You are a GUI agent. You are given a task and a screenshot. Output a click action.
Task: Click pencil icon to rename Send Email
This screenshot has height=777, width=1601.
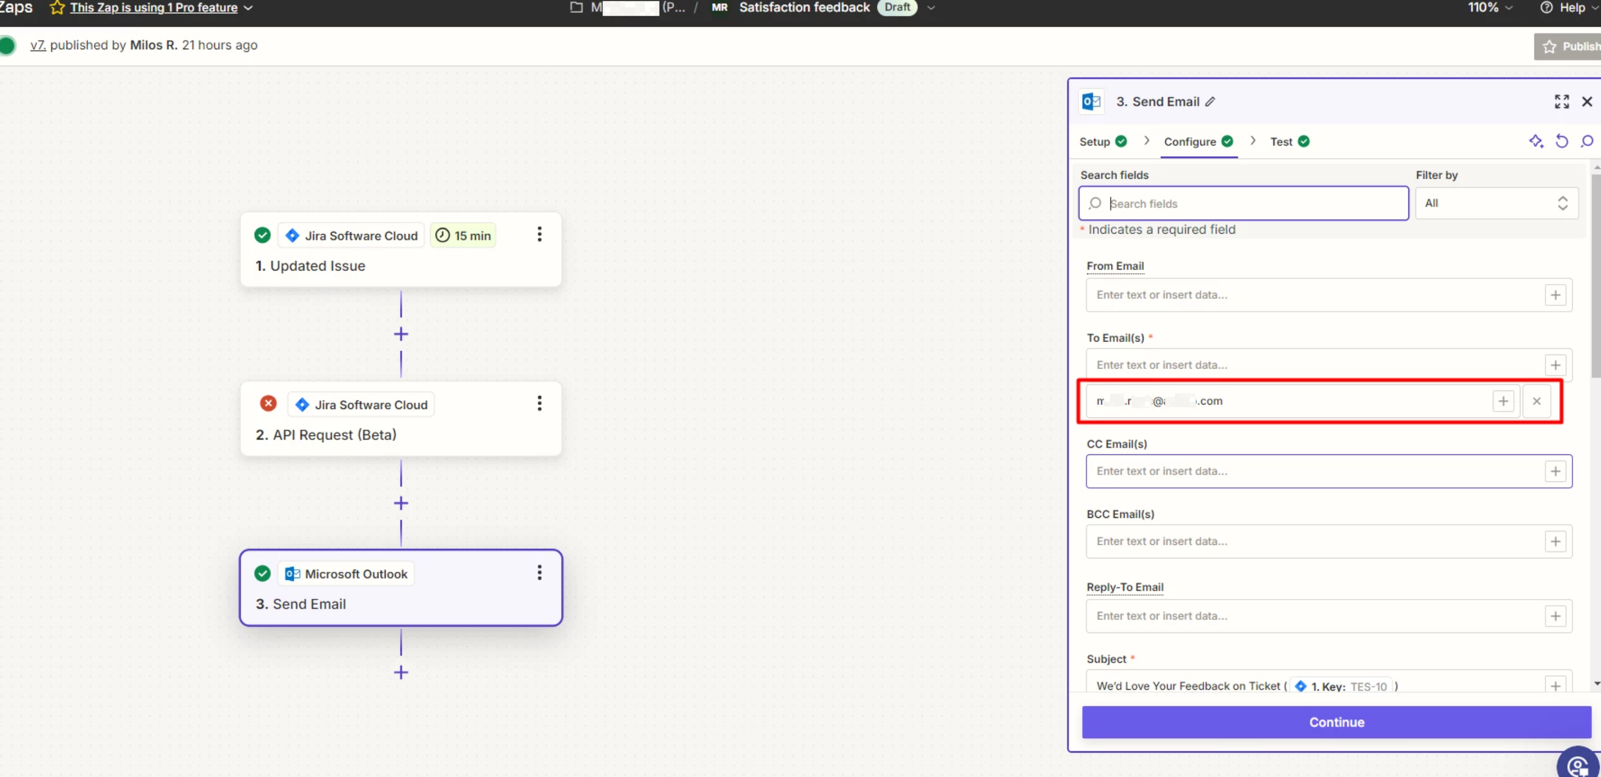(x=1210, y=102)
